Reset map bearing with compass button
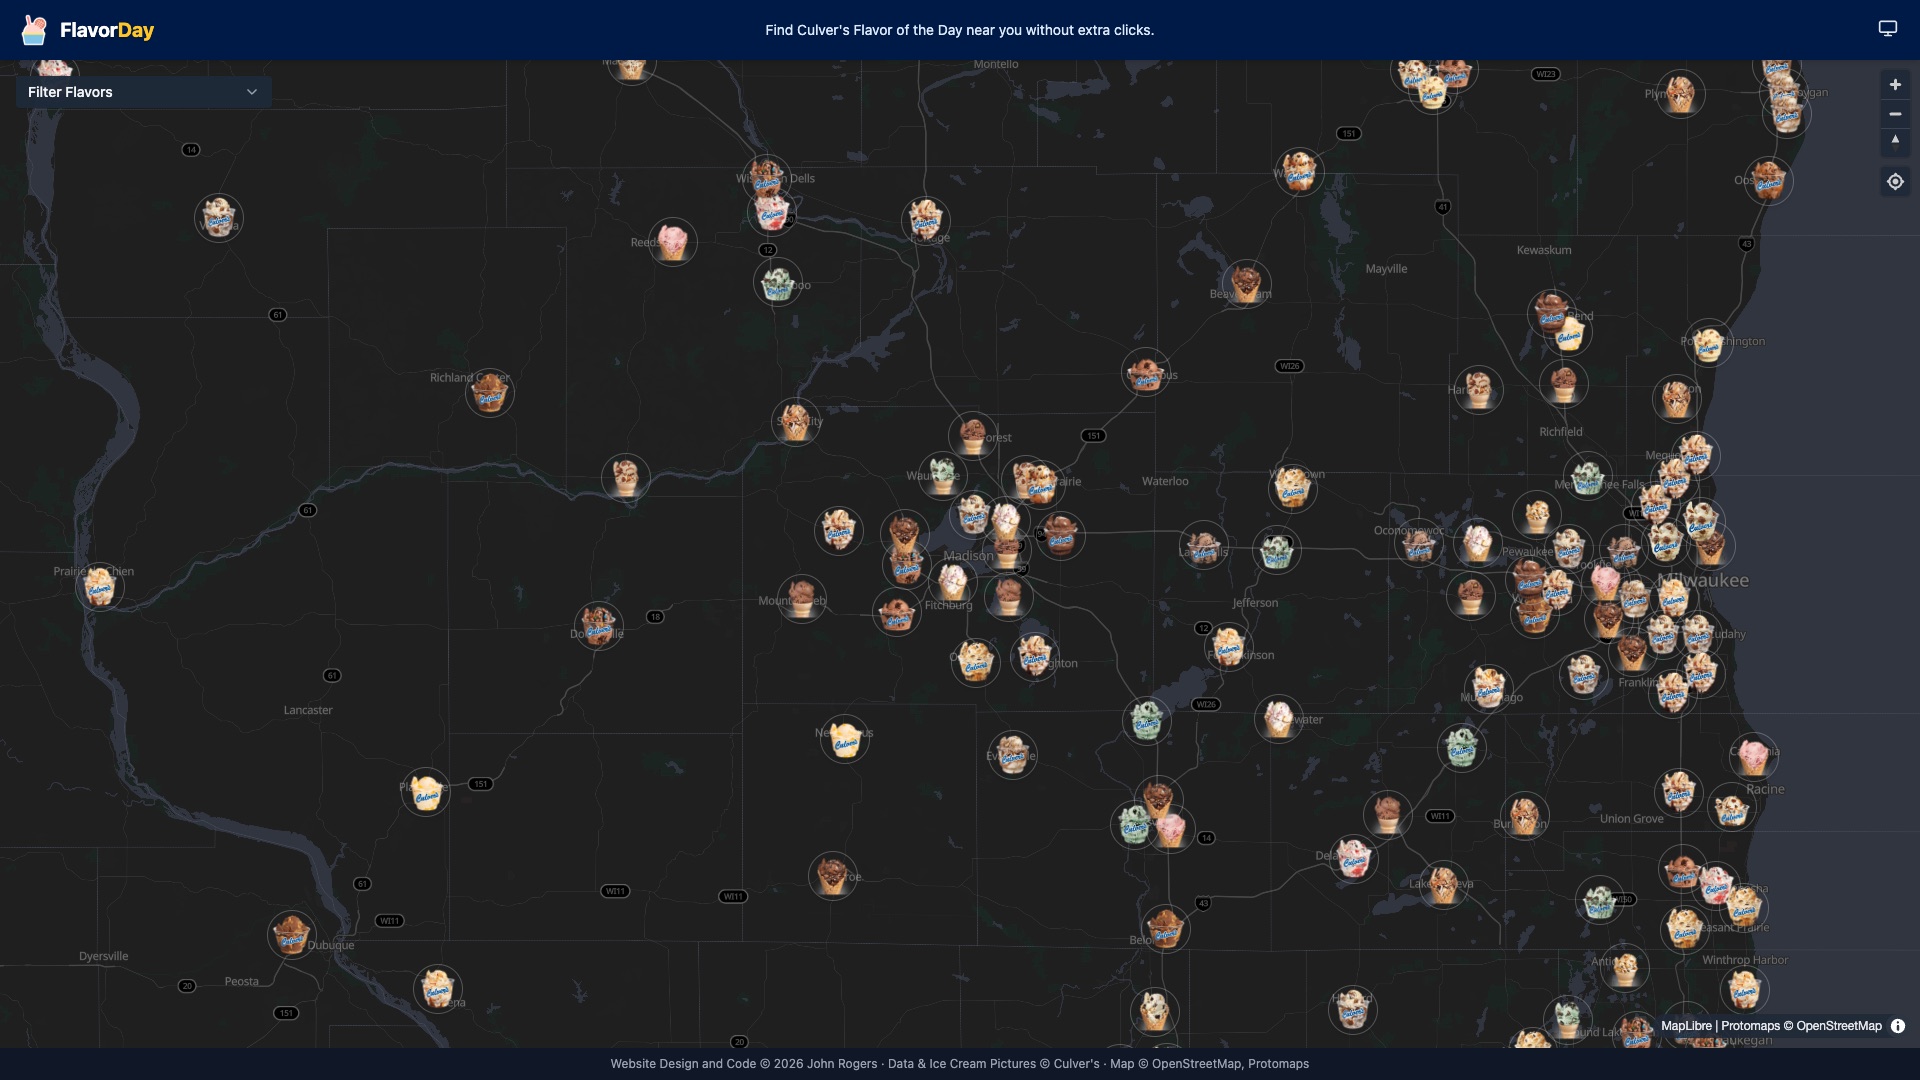Screen dimensions: 1920x1080 [1895, 142]
